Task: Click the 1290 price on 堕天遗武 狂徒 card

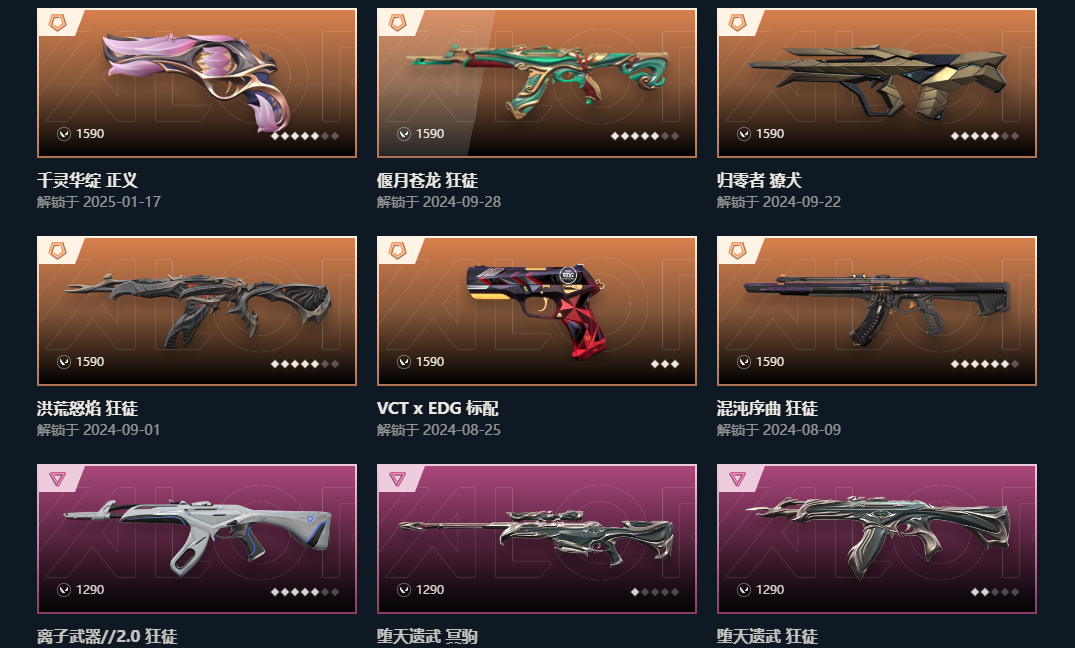Action: 770,590
